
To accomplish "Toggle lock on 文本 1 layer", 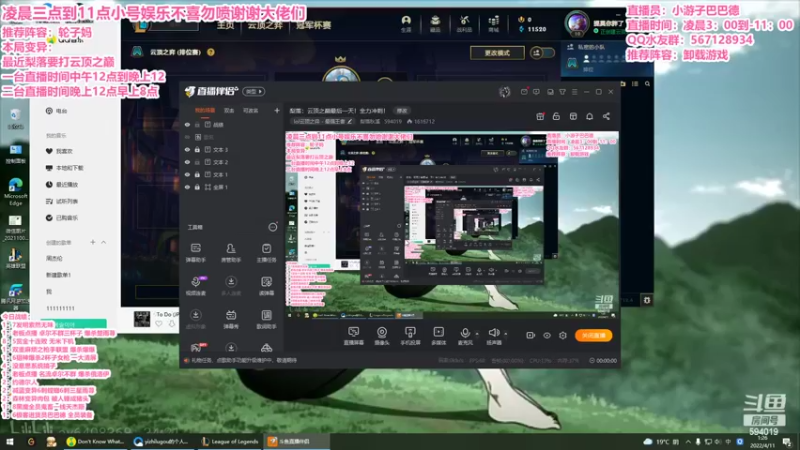I will tap(197, 174).
